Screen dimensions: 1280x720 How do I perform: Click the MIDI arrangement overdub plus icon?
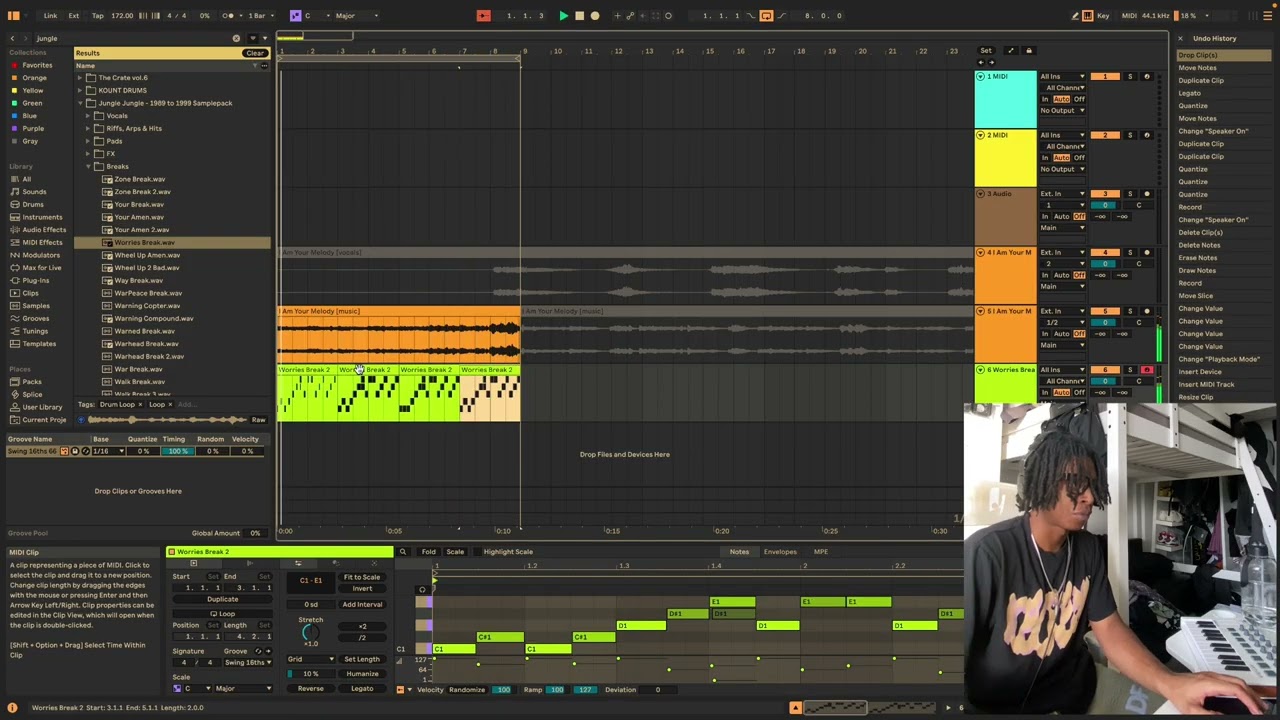pyautogui.click(x=617, y=16)
